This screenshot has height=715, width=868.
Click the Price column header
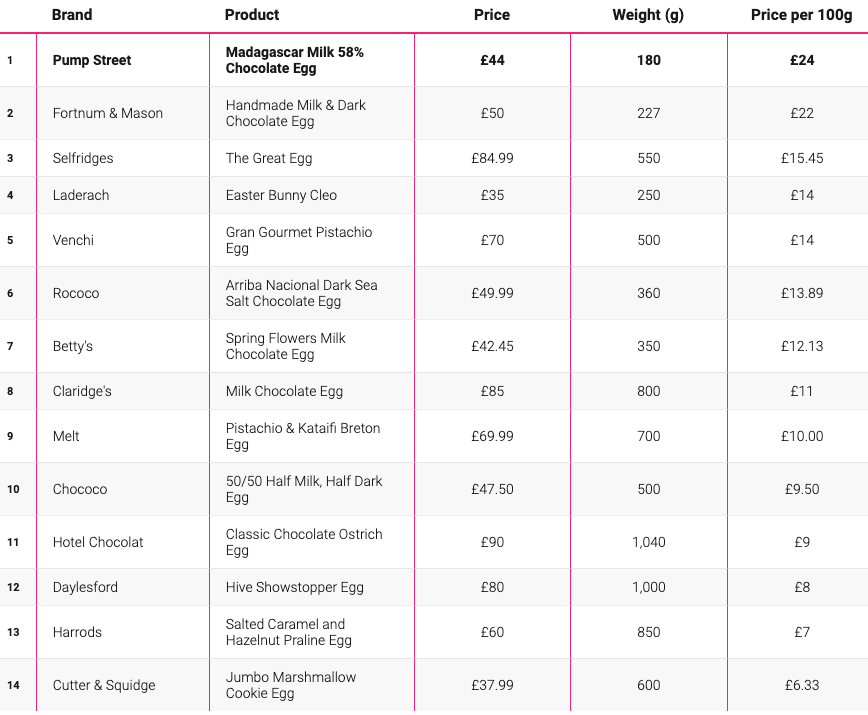point(492,15)
